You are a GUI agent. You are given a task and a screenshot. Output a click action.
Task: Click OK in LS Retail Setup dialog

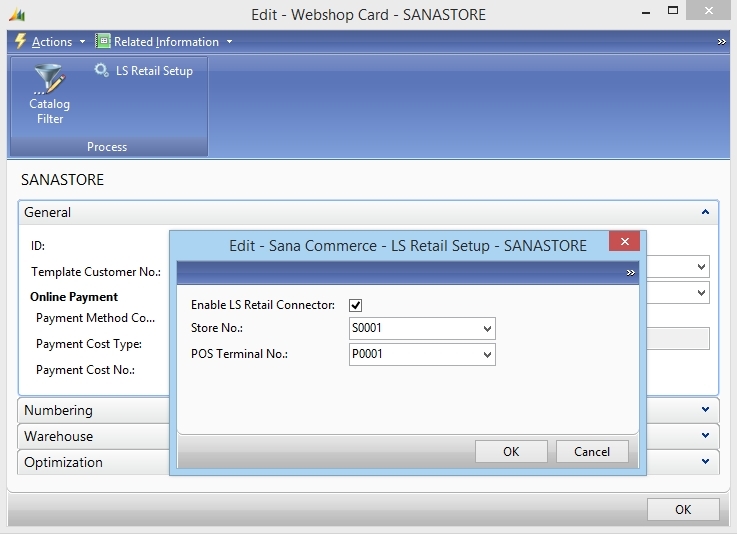(511, 452)
